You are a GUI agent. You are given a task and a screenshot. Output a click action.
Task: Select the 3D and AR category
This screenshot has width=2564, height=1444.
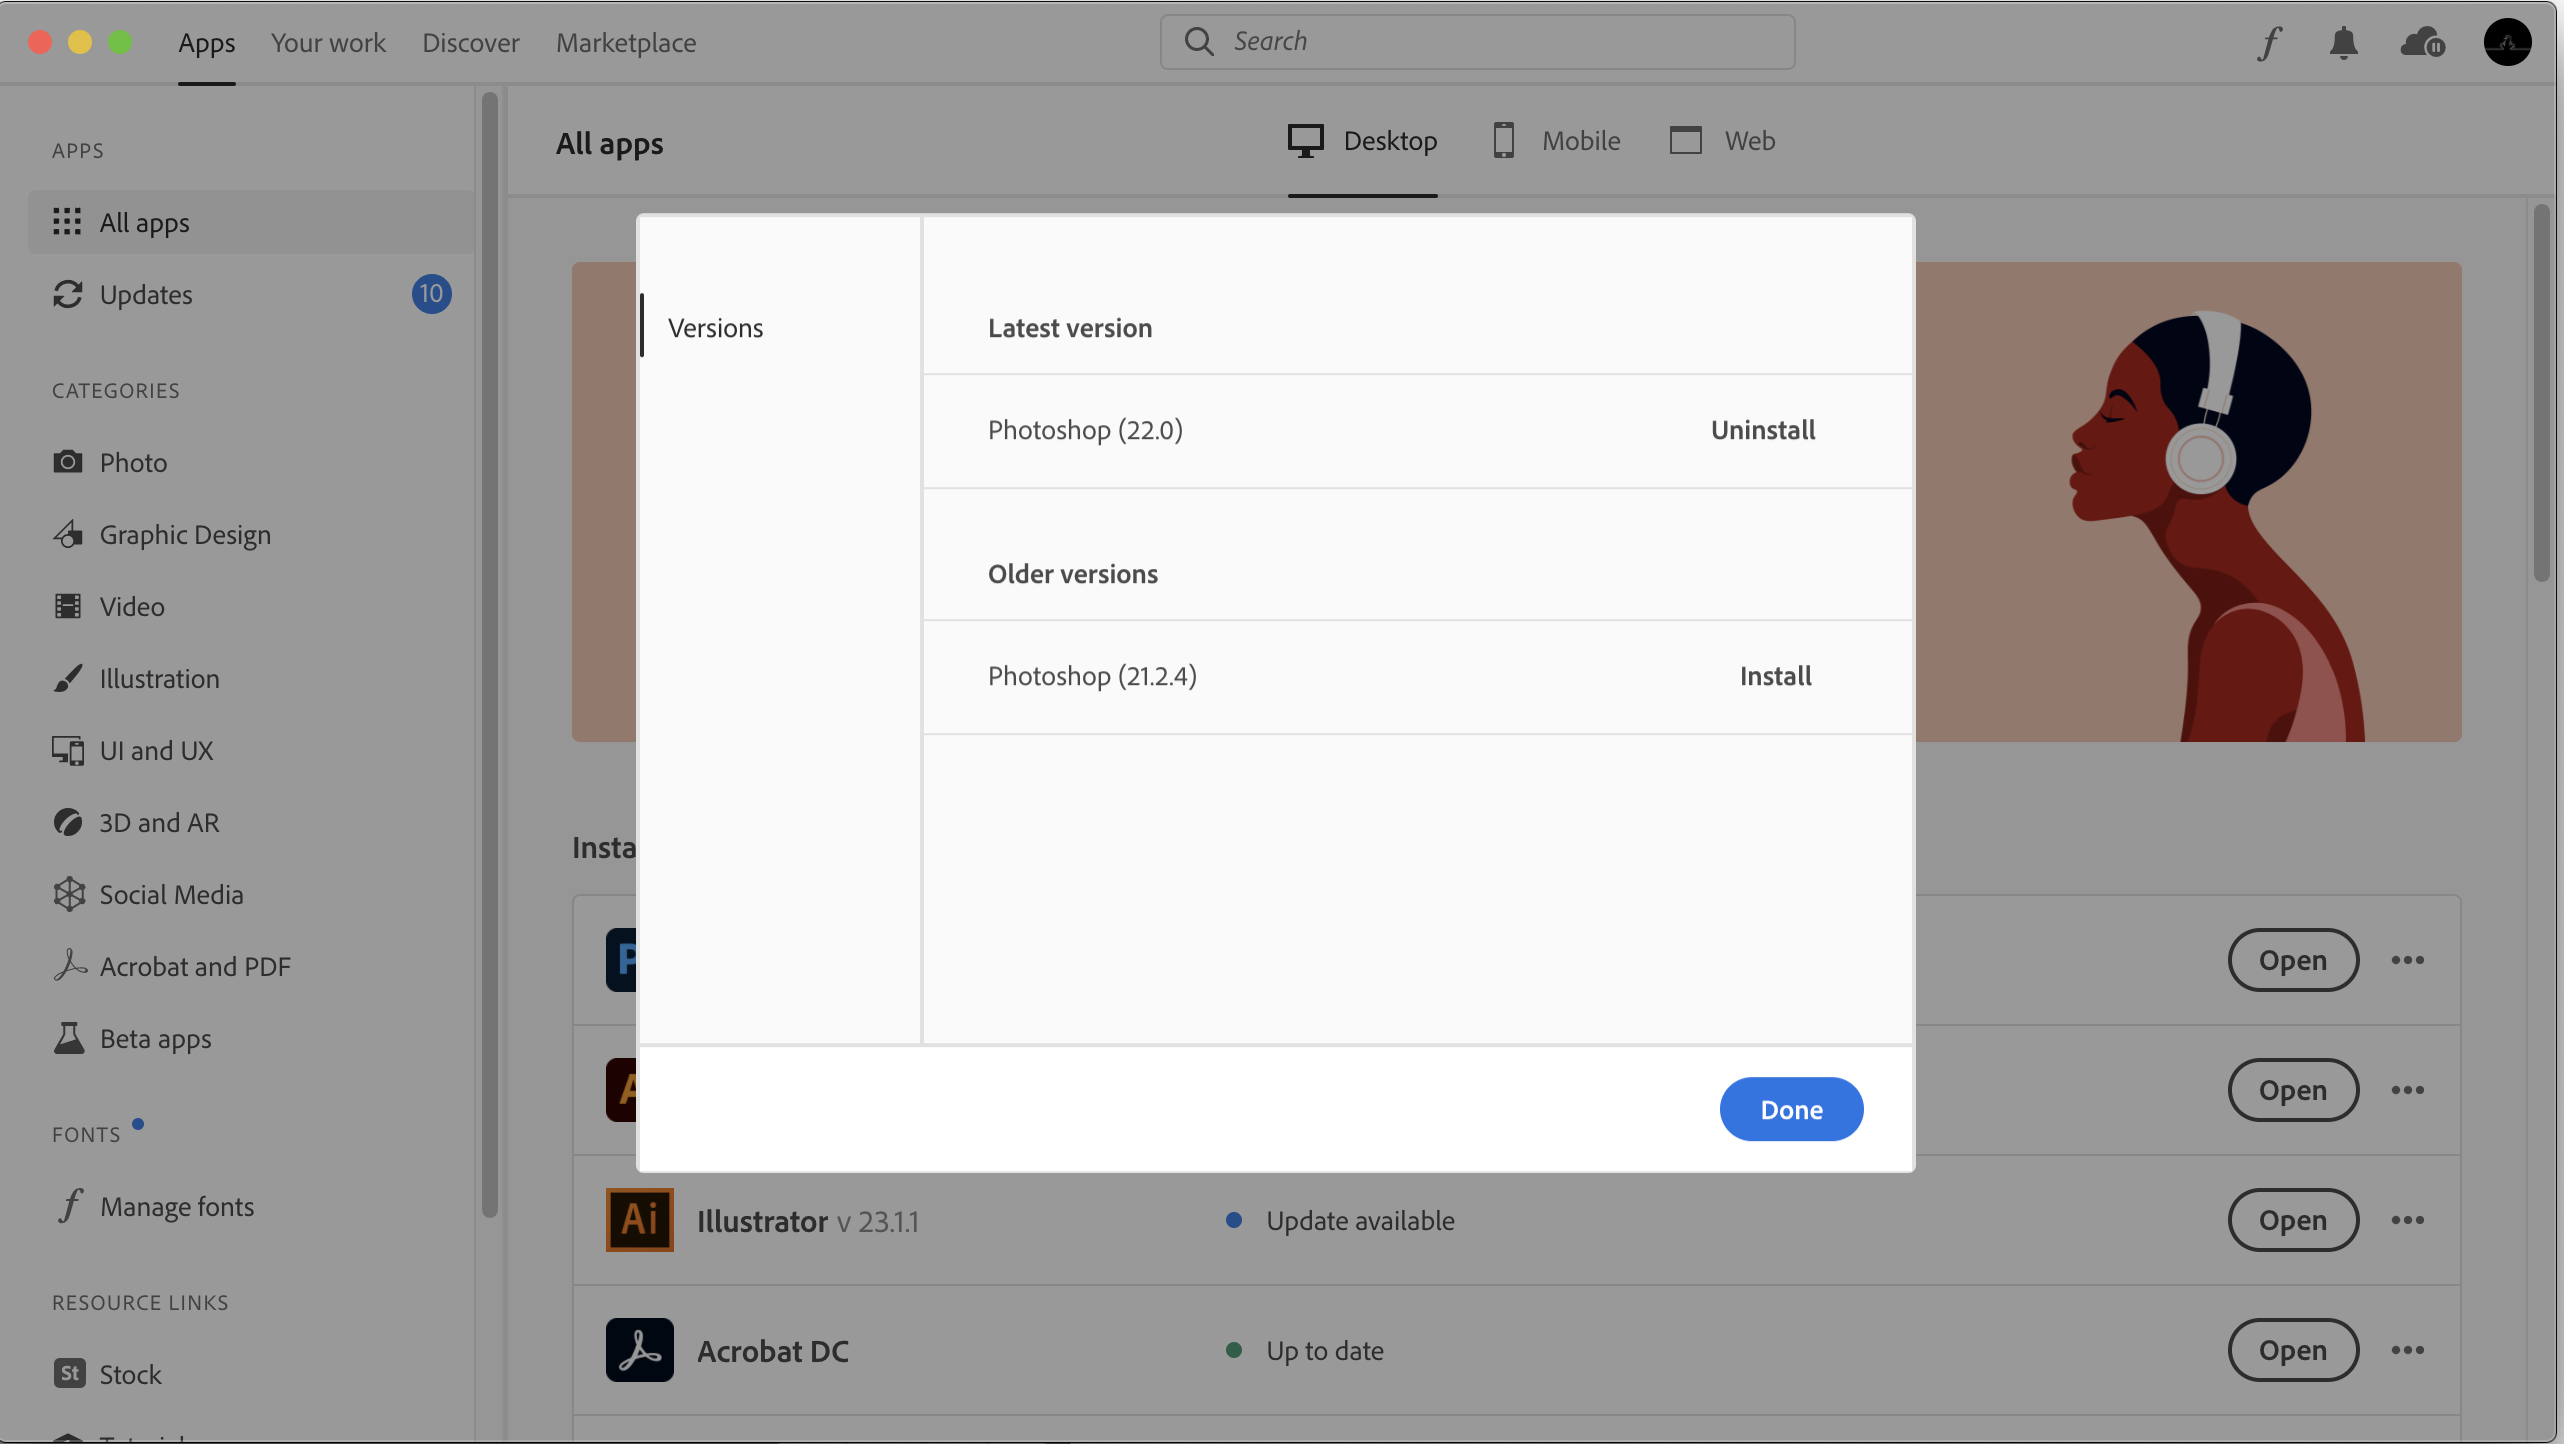pos(159,822)
